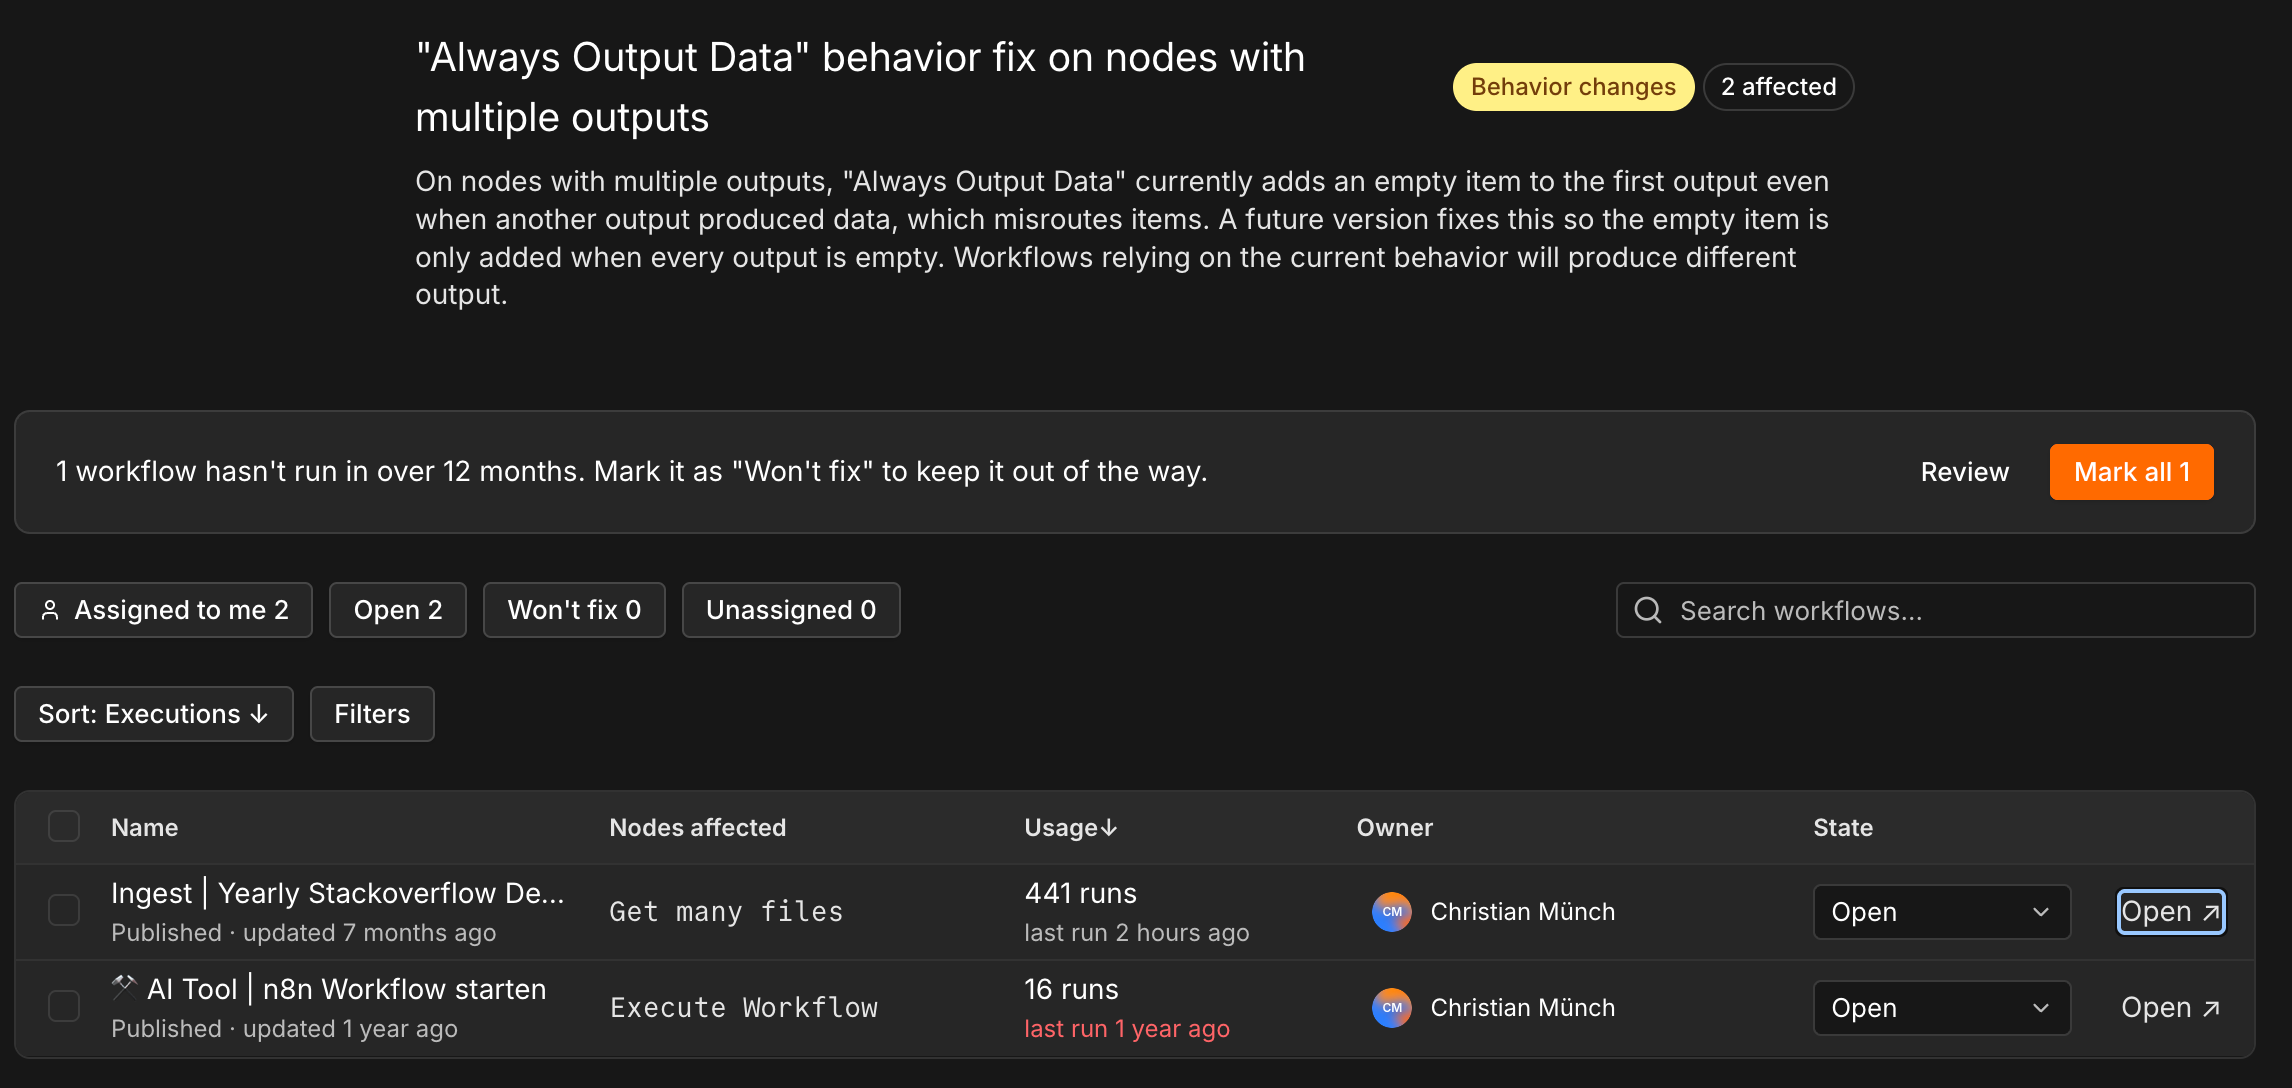This screenshot has width=2292, height=1088.
Task: Click Christian Münch avatar in AI Tool row
Action: pyautogui.click(x=1392, y=1008)
